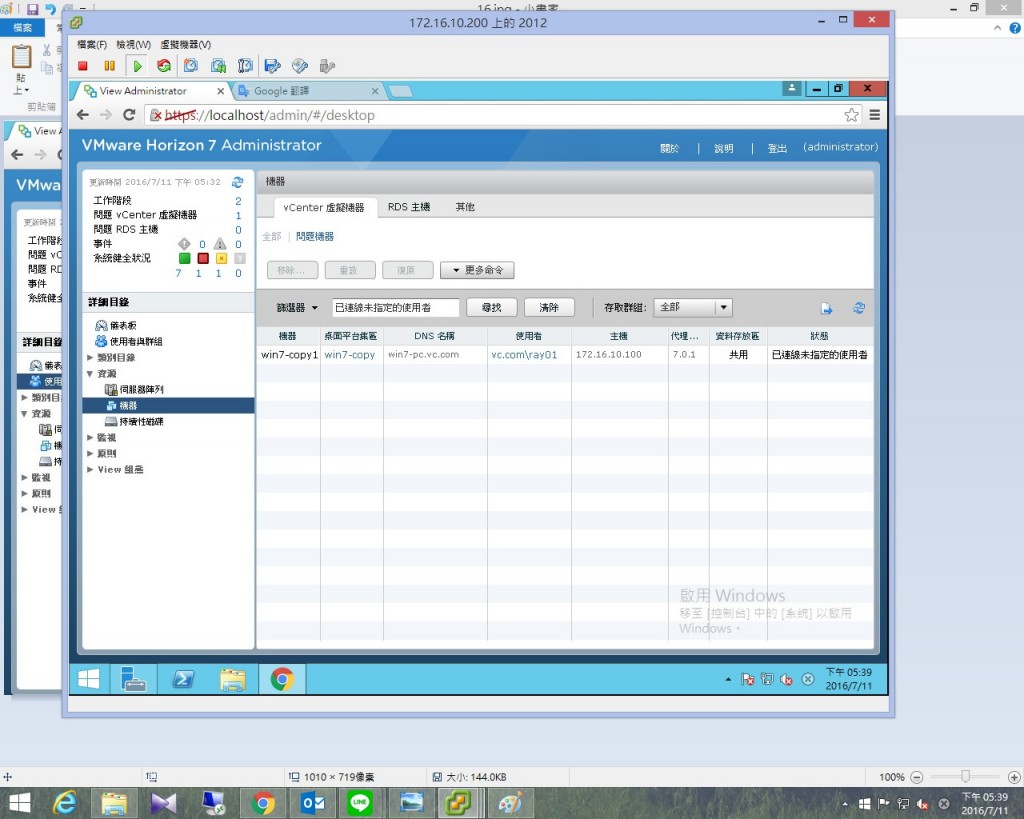Open LINE from the host taskbar
This screenshot has height=819, width=1024.
(360, 803)
